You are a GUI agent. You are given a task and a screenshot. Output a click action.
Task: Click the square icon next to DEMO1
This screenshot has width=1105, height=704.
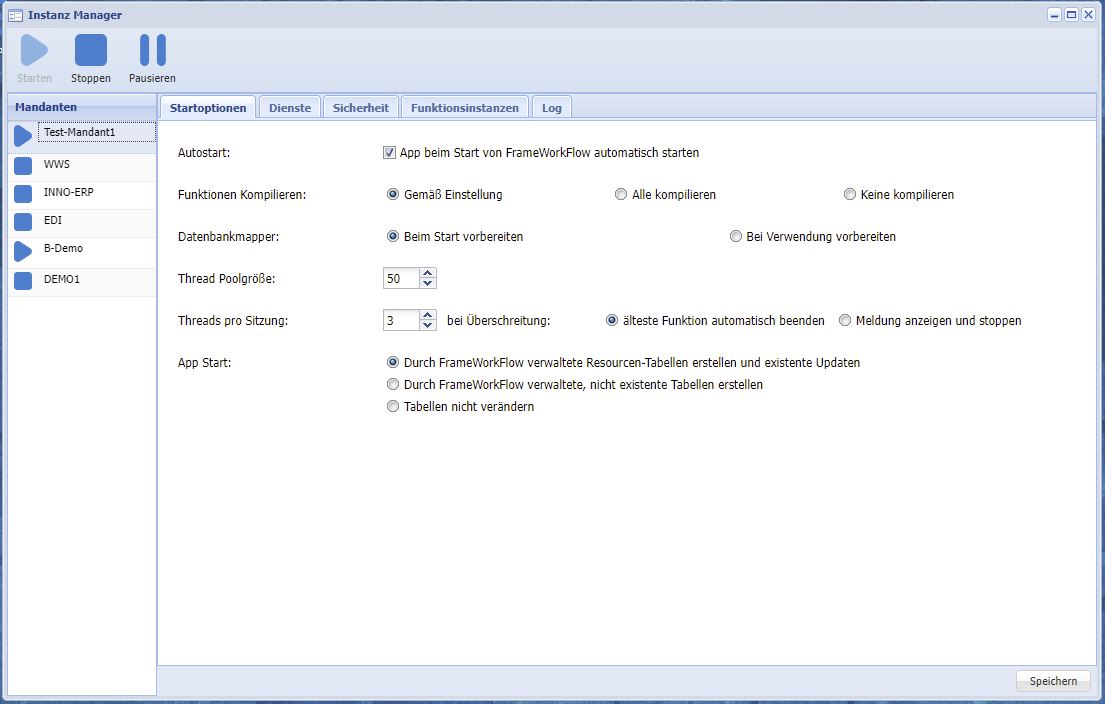pyautogui.click(x=23, y=281)
